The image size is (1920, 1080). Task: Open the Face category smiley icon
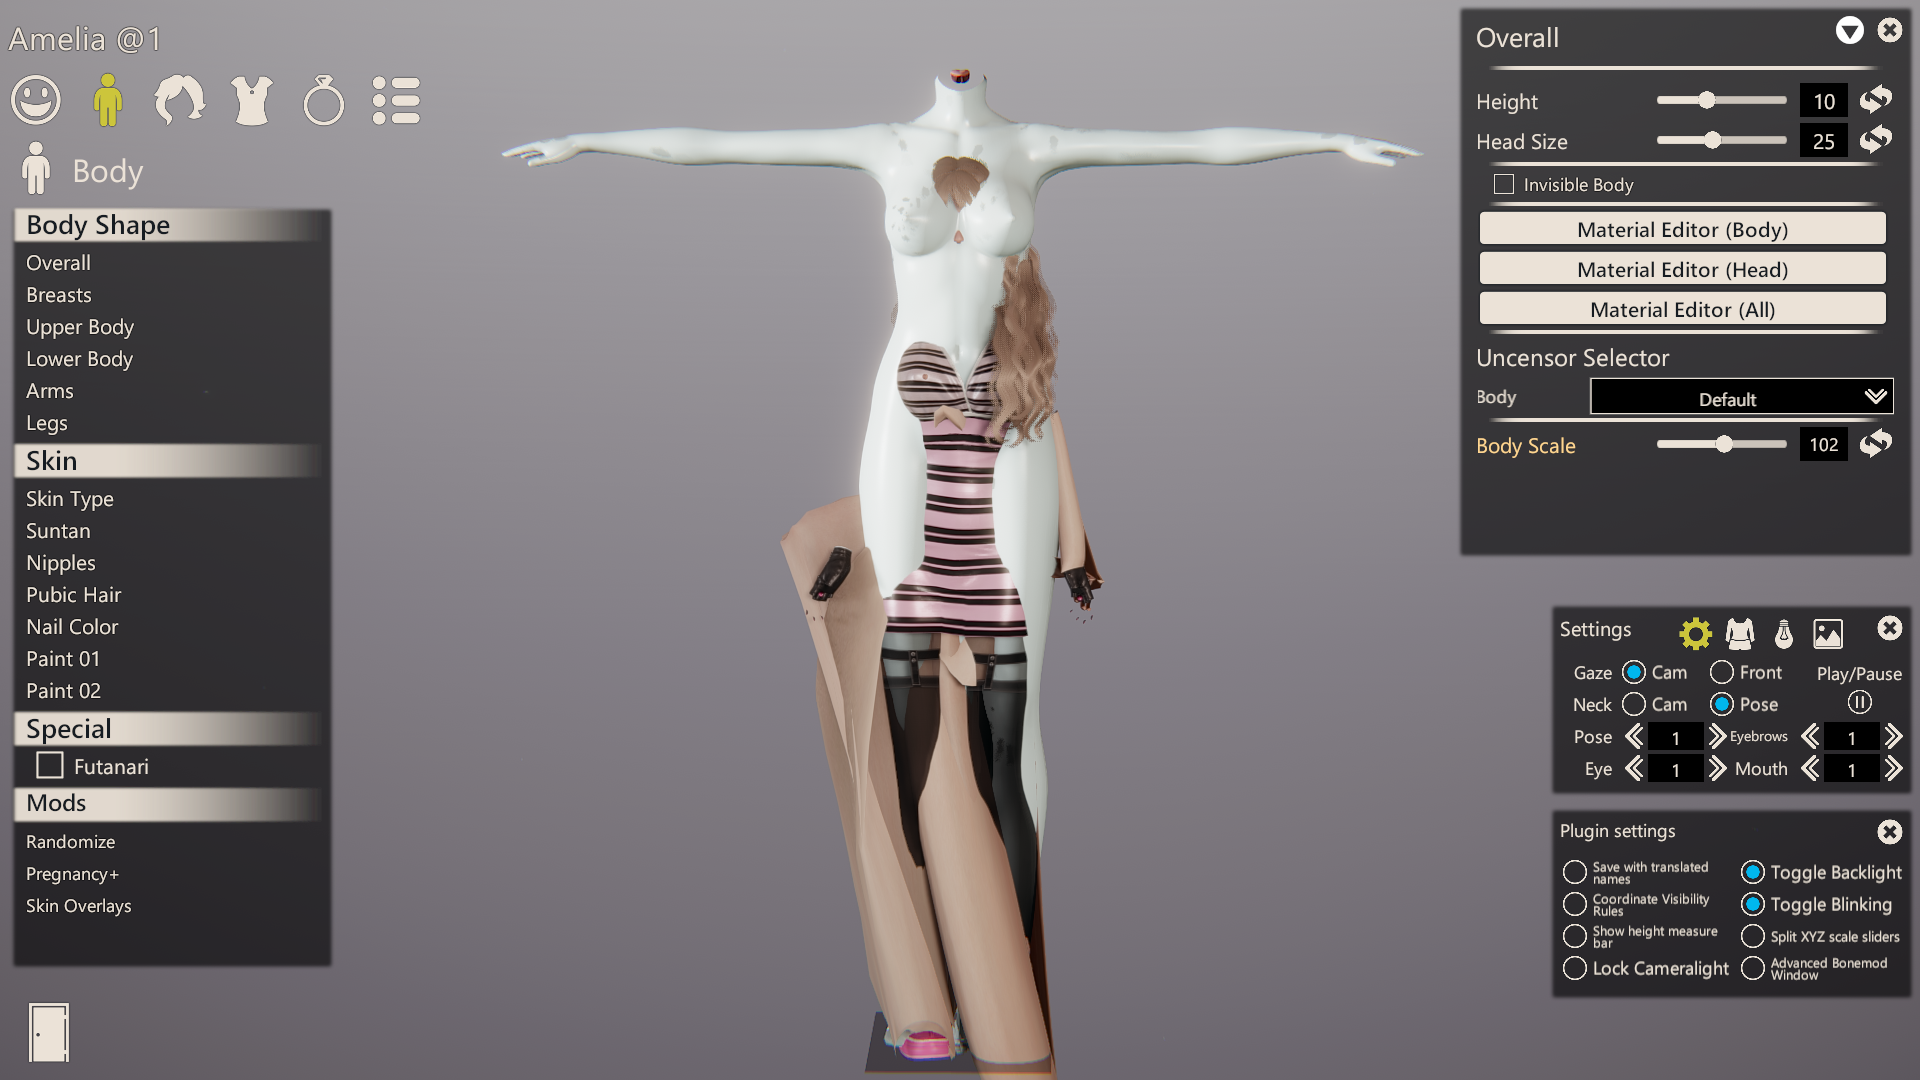pos(36,100)
